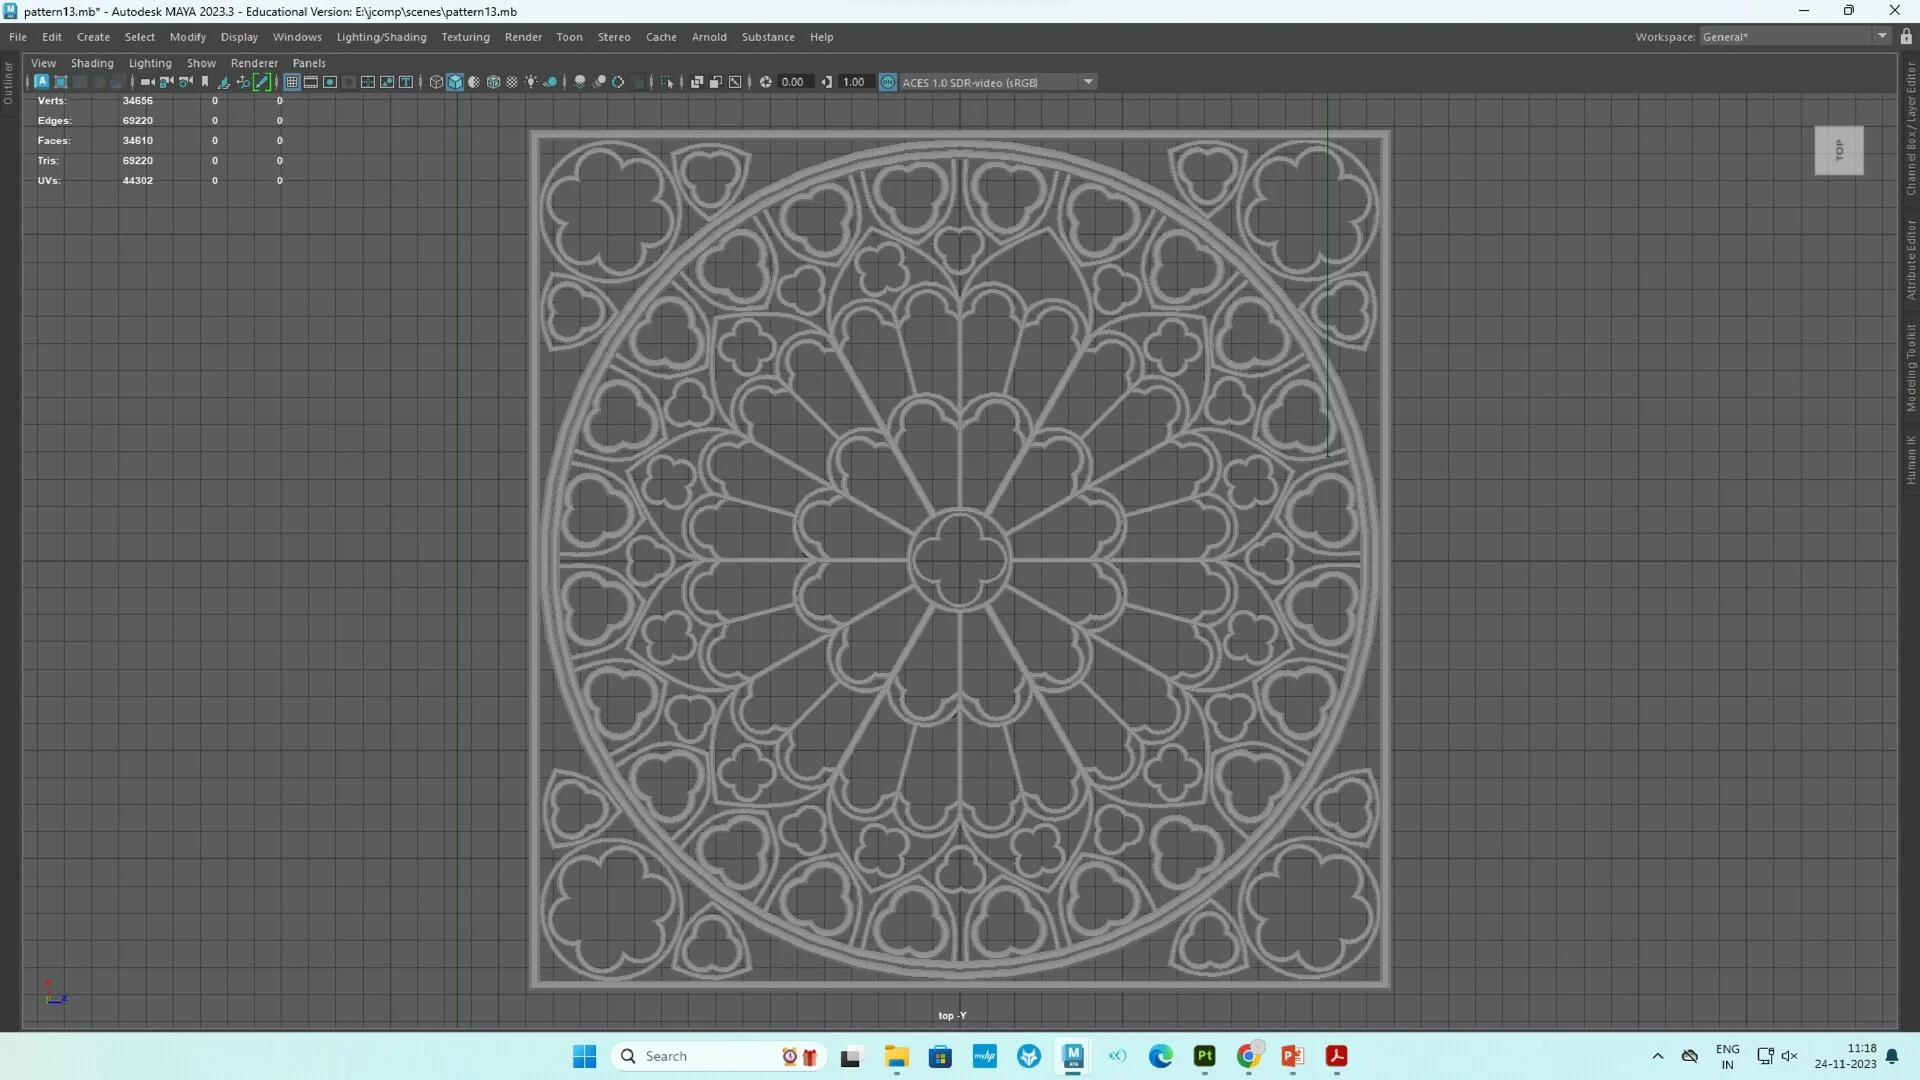This screenshot has height=1080, width=1920.
Task: Open the ACES view transform dropdown
Action: coord(1088,82)
